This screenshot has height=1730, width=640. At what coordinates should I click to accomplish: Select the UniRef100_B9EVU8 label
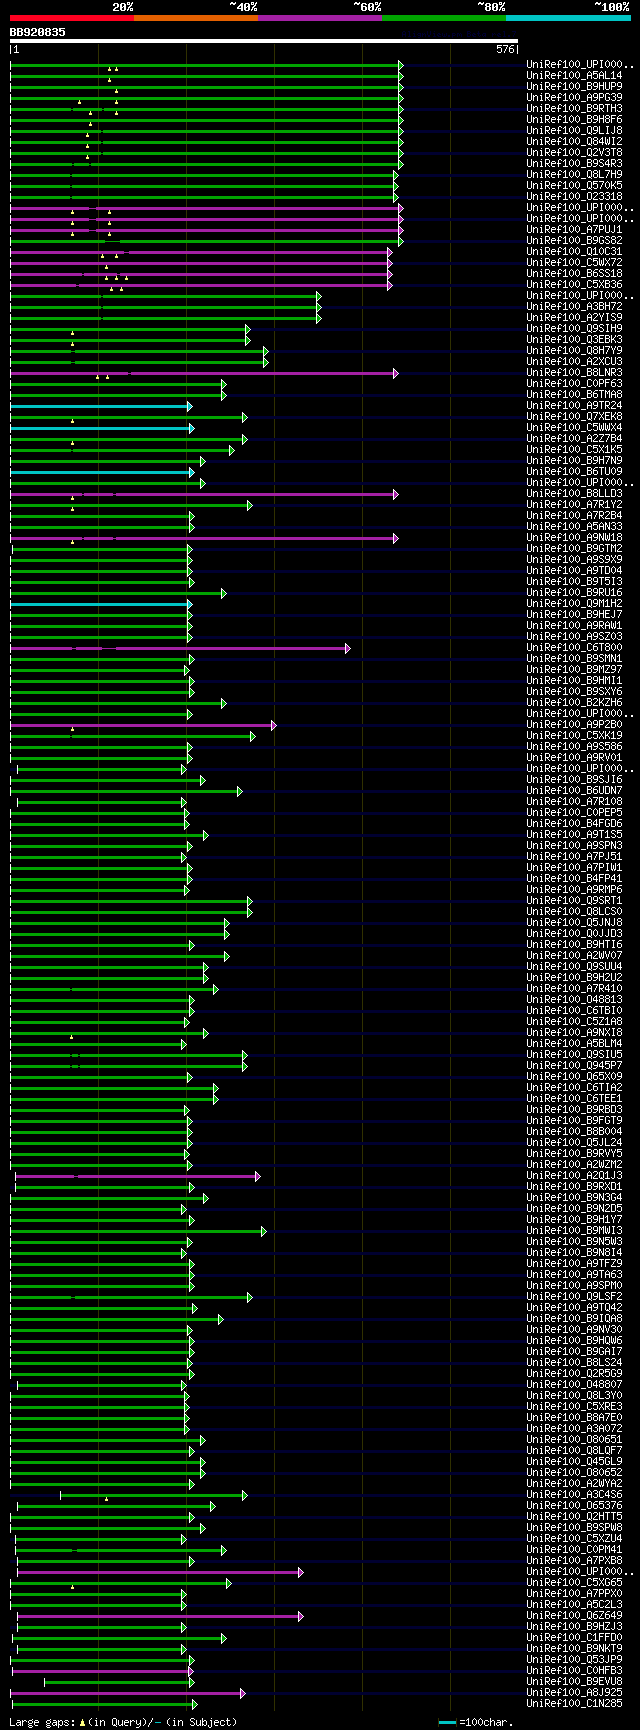(x=574, y=1682)
